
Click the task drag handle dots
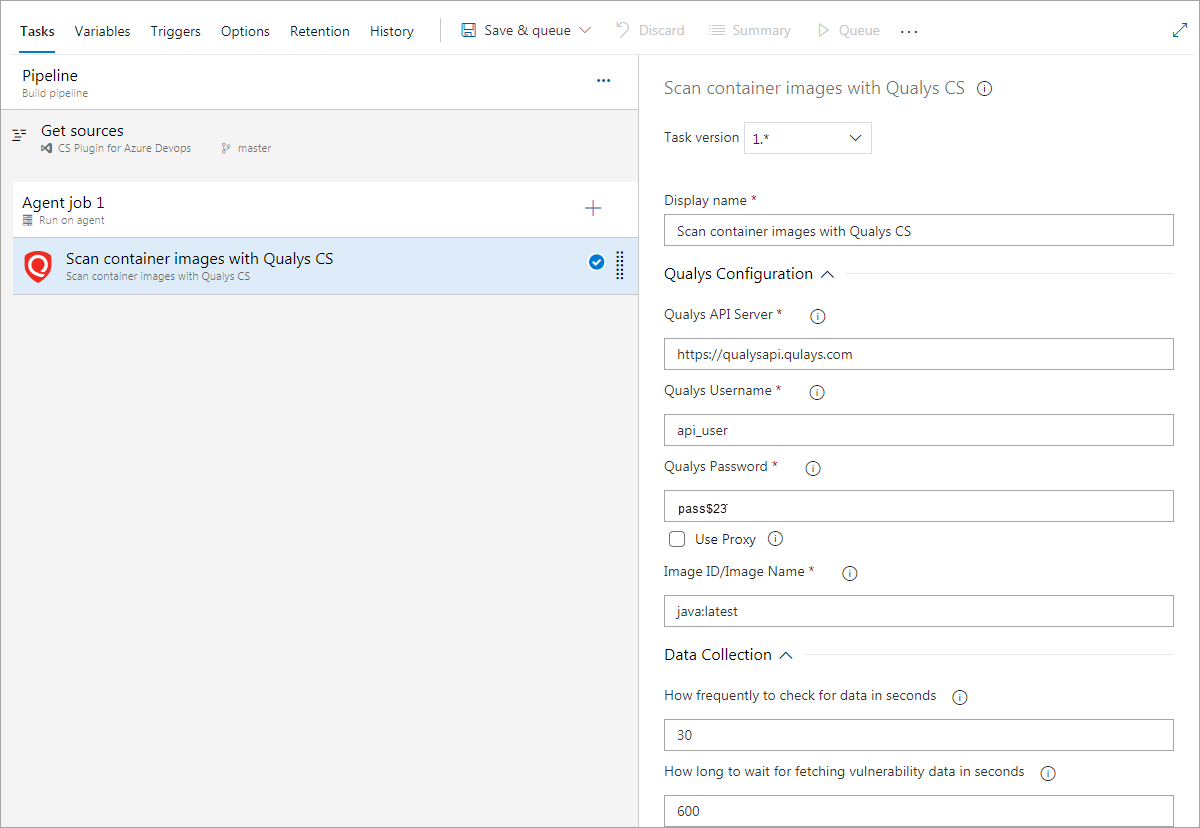[620, 265]
